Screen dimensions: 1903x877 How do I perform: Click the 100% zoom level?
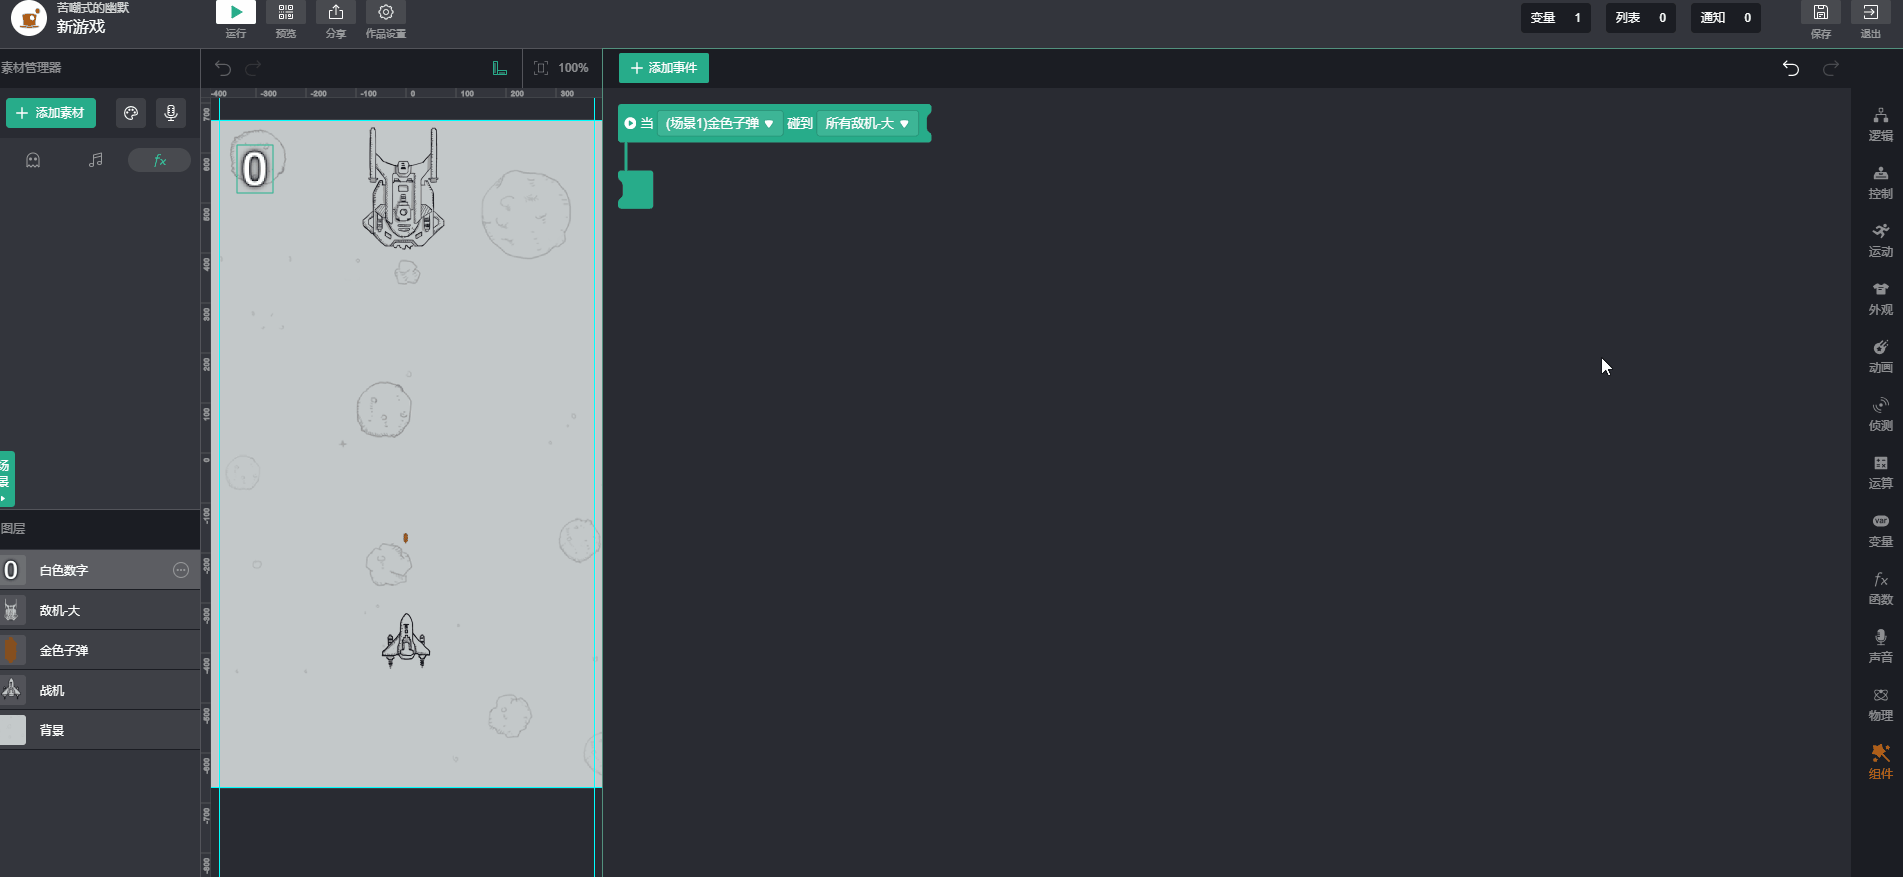(573, 68)
